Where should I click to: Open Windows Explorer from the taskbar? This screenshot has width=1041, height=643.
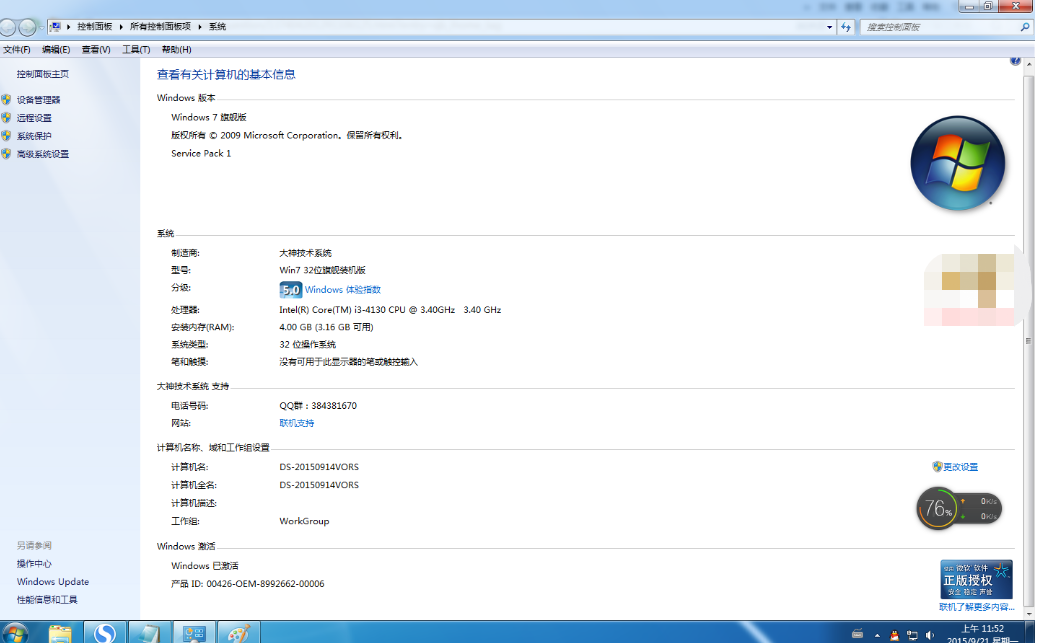click(60, 633)
